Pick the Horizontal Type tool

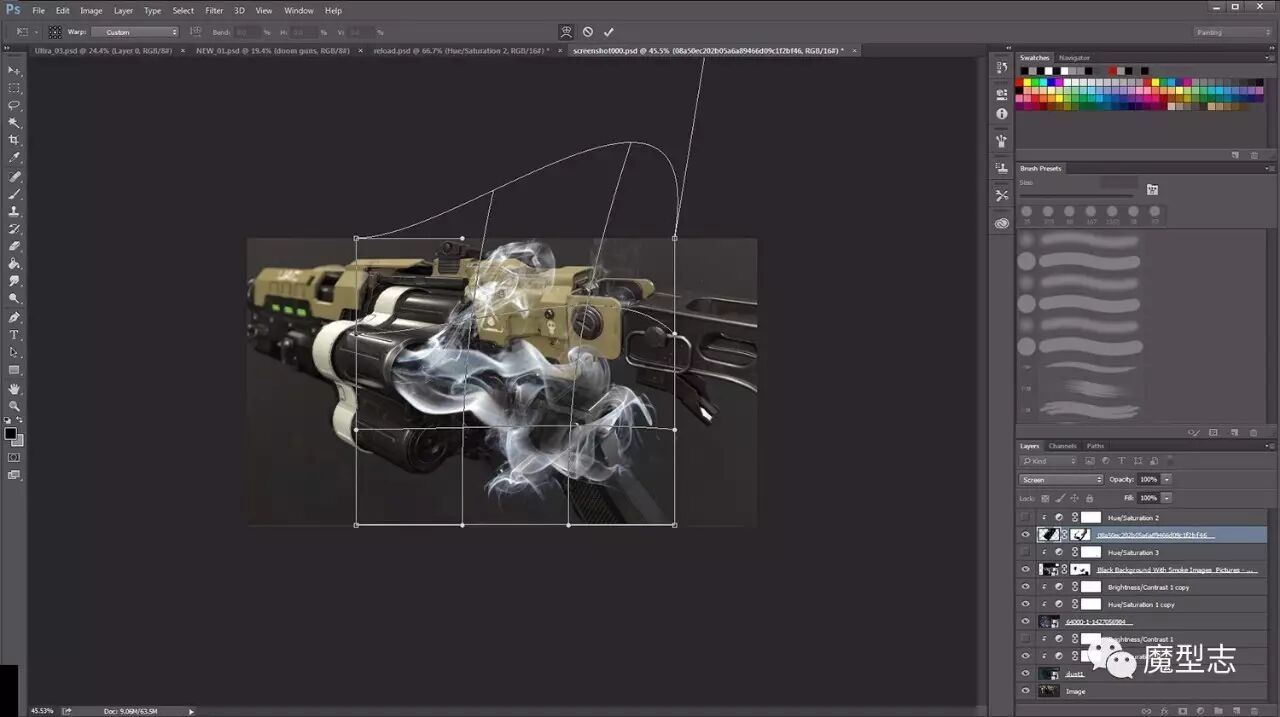[x=14, y=335]
